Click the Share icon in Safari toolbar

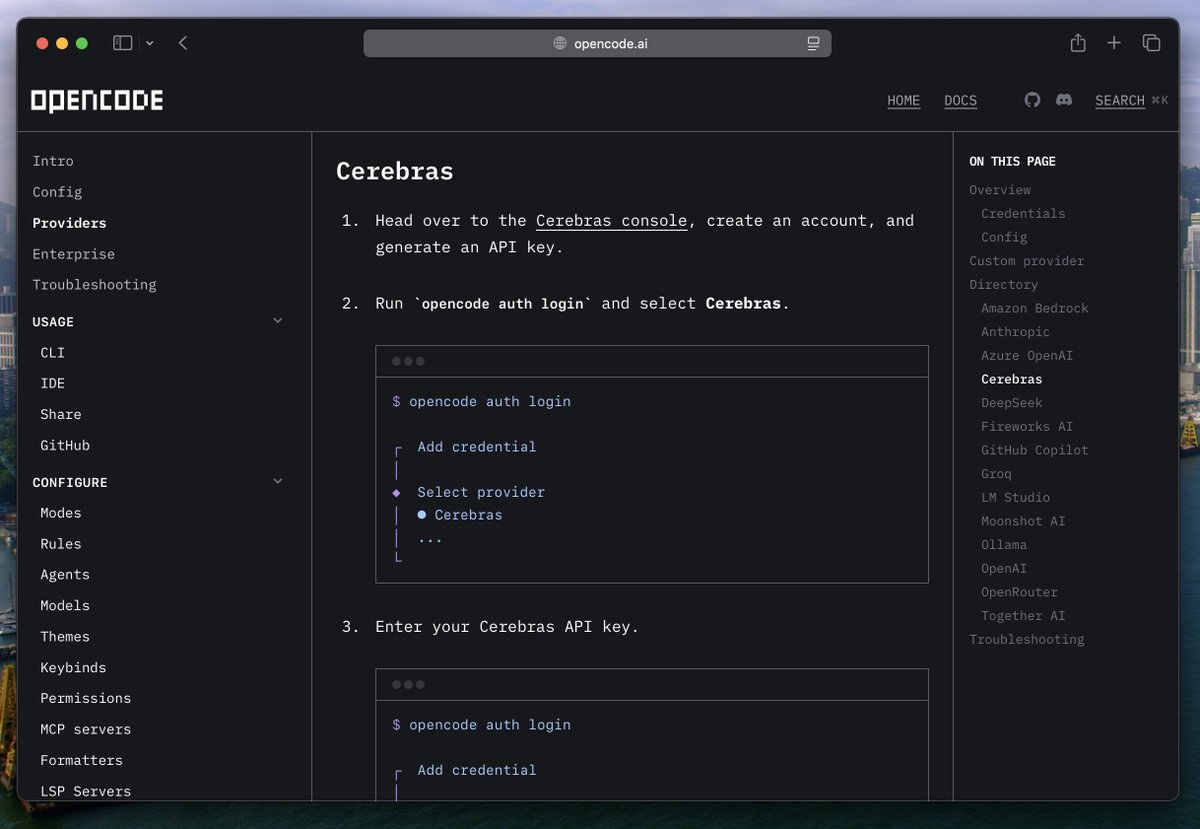click(1078, 43)
